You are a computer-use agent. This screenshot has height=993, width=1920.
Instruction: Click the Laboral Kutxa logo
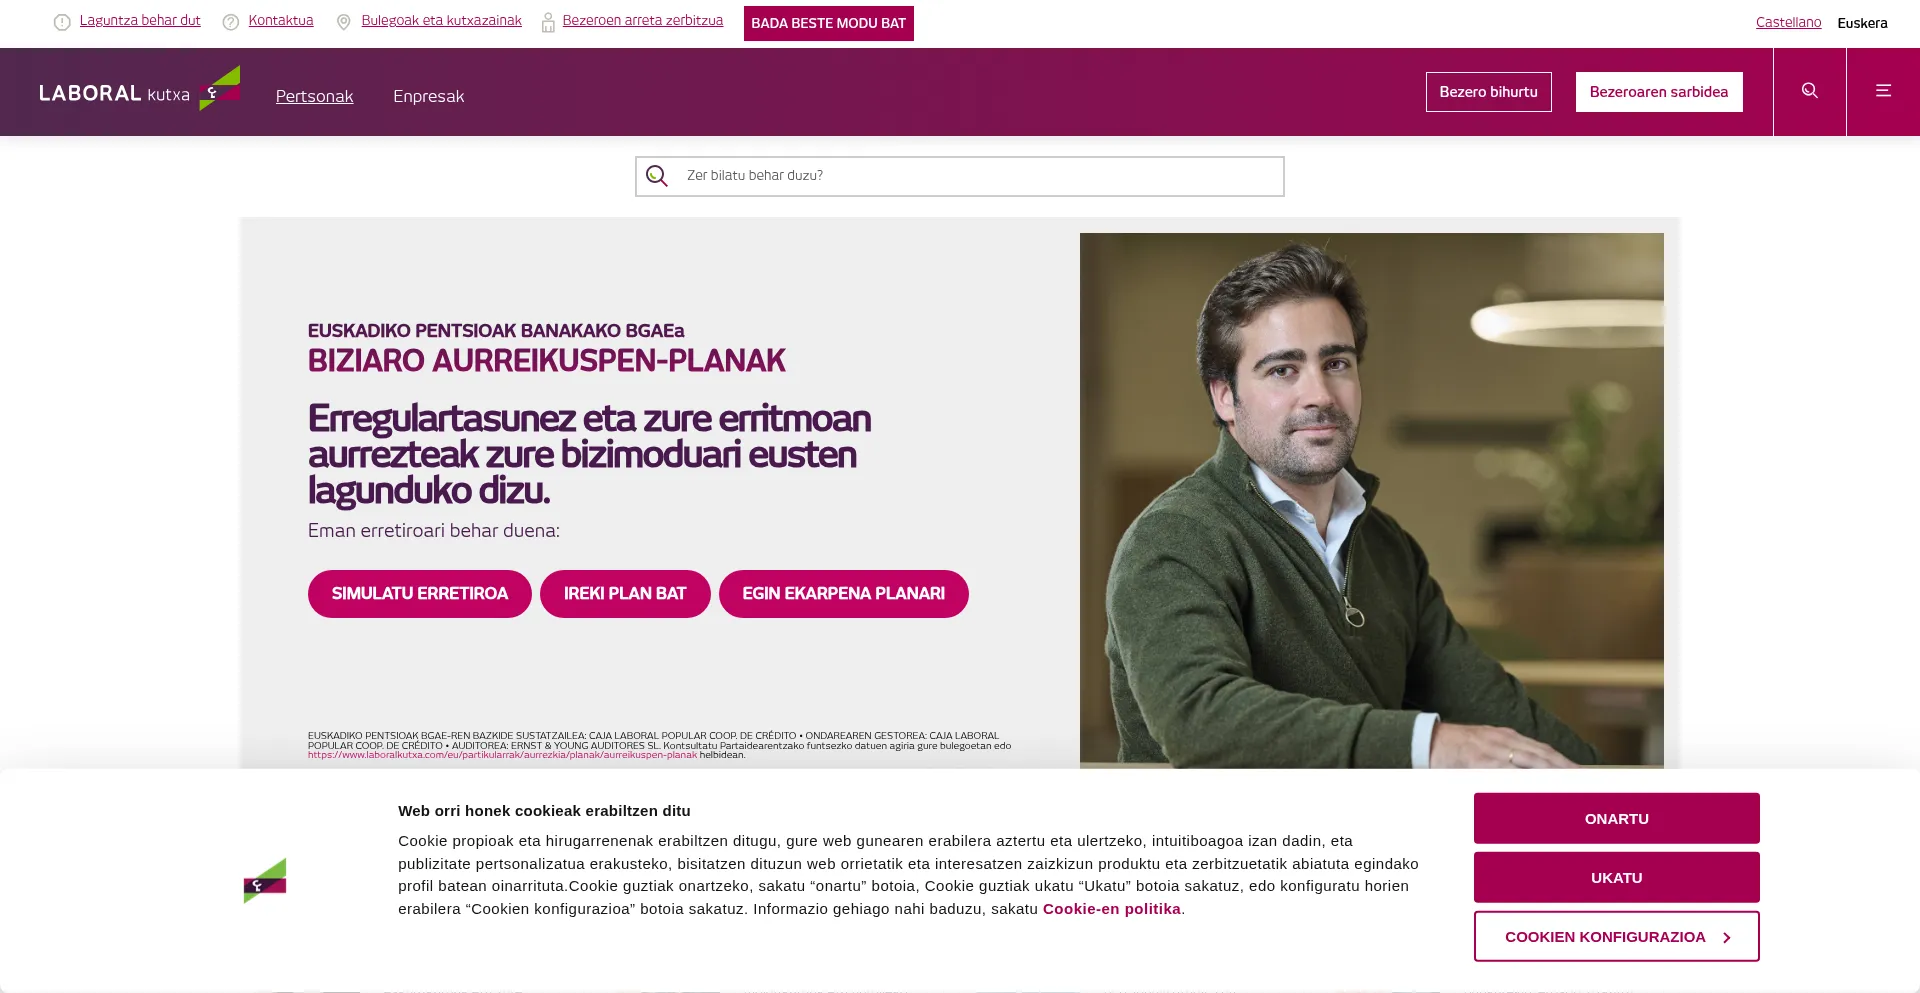click(x=140, y=90)
